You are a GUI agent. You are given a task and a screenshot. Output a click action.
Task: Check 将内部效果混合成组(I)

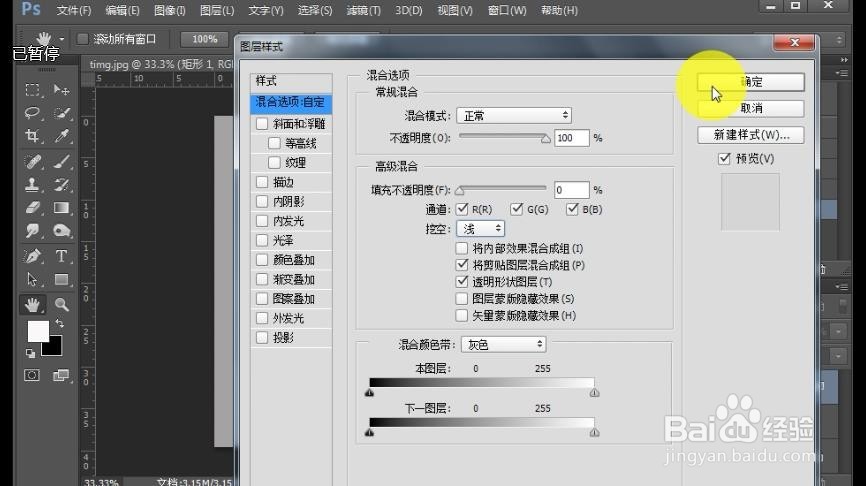(462, 248)
